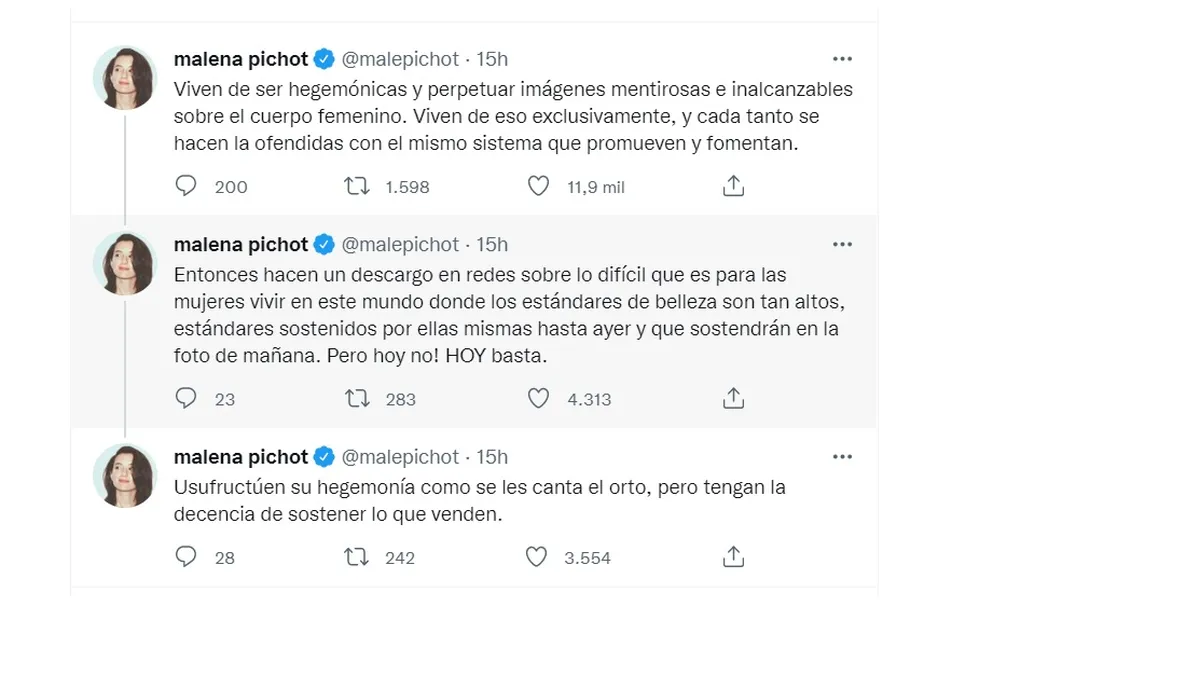This screenshot has width=1200, height=675.
Task: Reply to the tweet with 23 replies
Action: [x=186, y=398]
